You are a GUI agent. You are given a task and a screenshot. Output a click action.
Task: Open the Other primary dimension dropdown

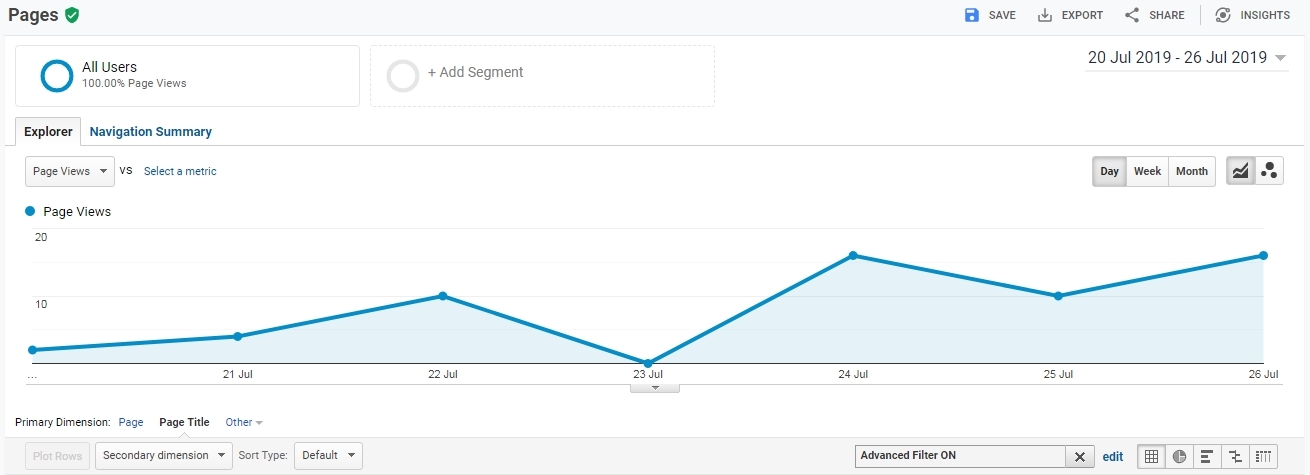pyautogui.click(x=244, y=422)
